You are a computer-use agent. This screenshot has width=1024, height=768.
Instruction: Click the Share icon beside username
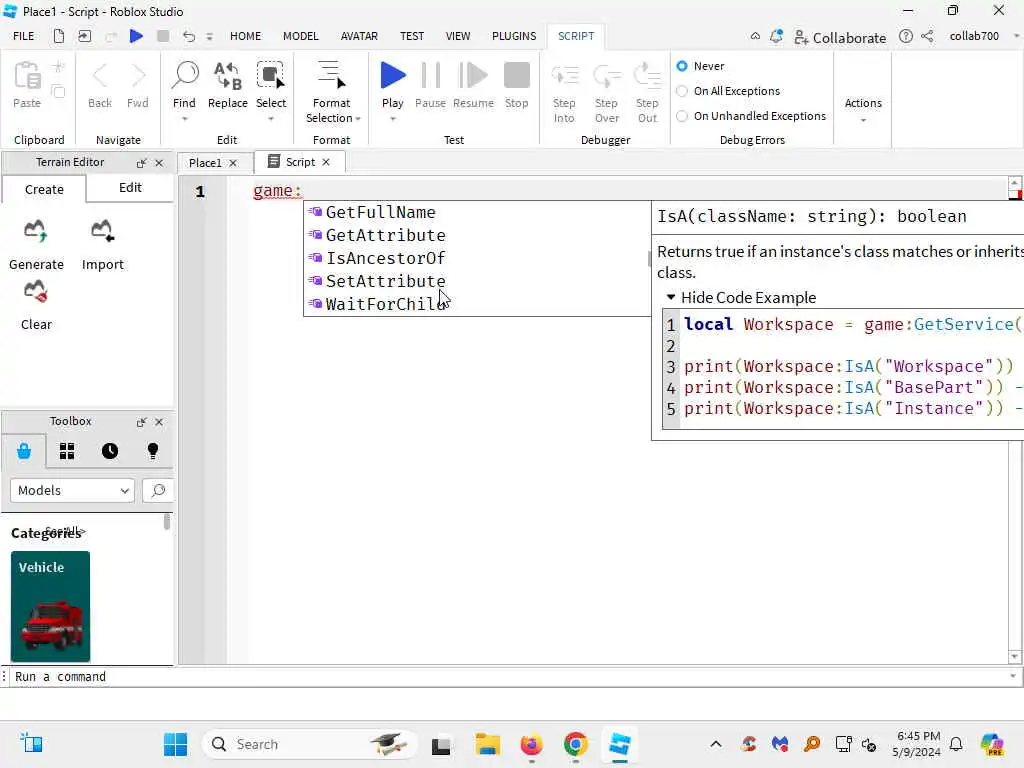[927, 37]
